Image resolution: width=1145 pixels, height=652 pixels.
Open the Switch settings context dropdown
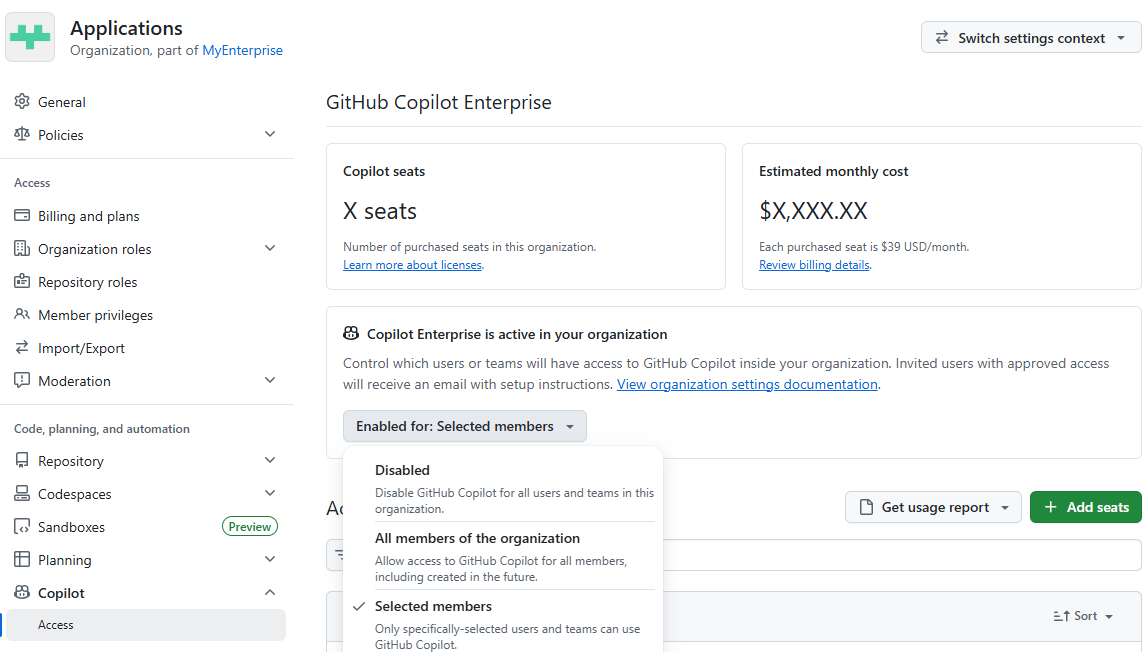click(x=1030, y=37)
